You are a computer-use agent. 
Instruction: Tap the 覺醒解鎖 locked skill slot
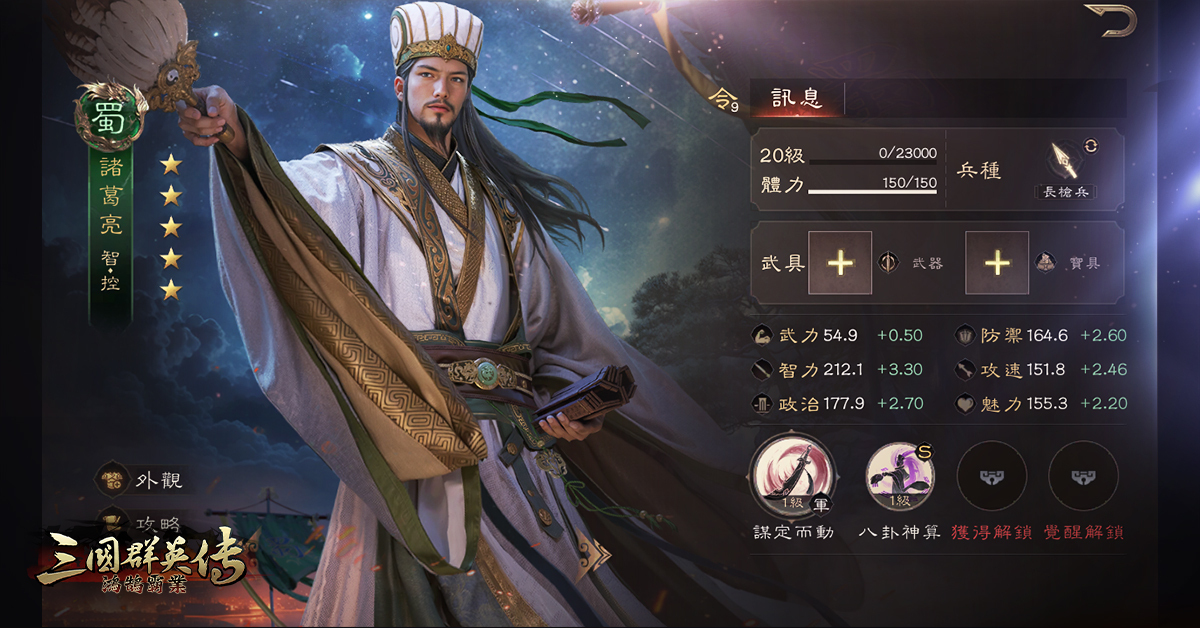[x=1083, y=476]
